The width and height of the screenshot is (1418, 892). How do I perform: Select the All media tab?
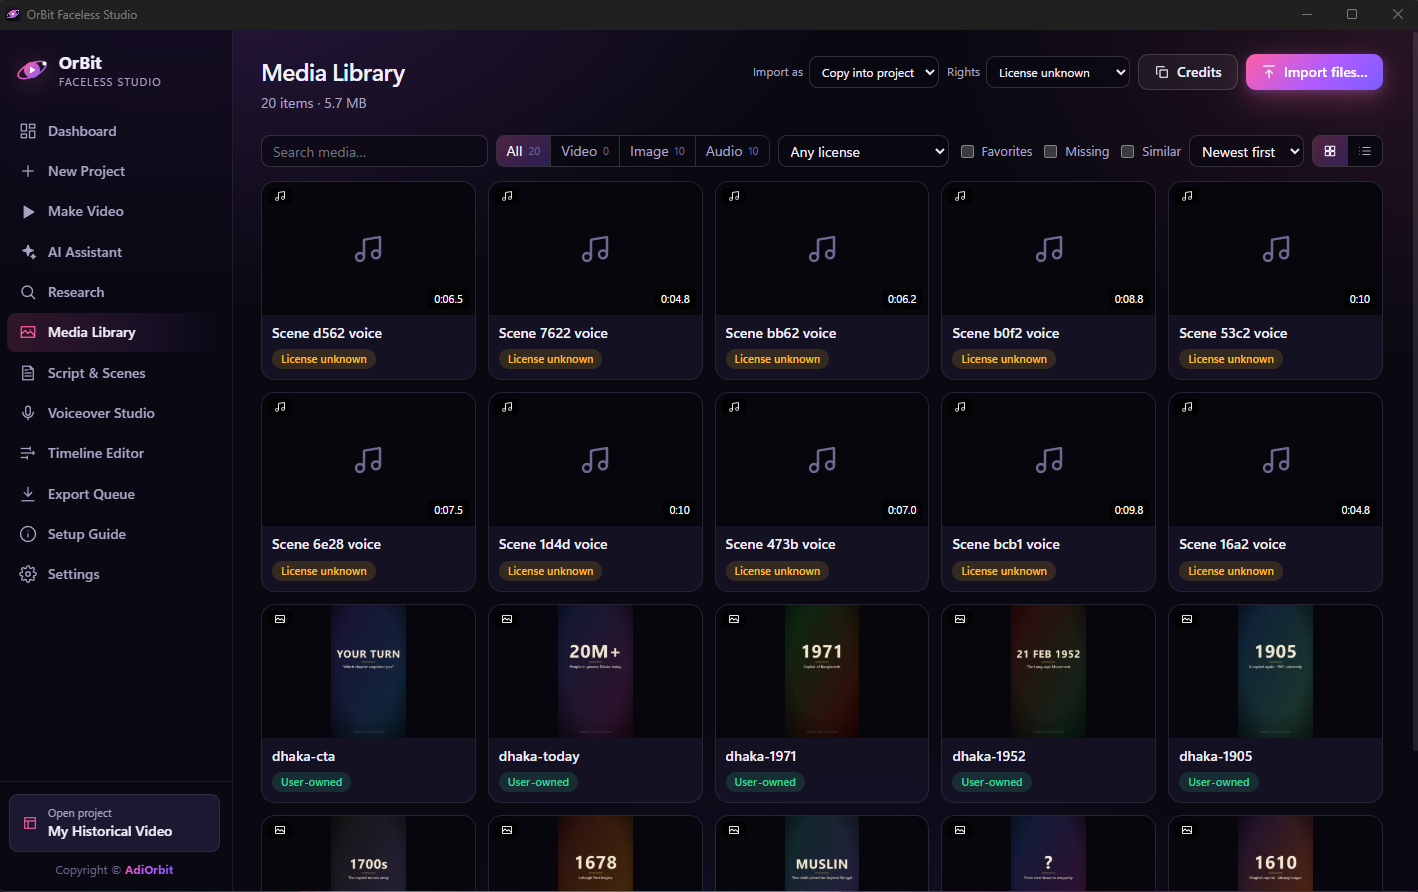[523, 151]
